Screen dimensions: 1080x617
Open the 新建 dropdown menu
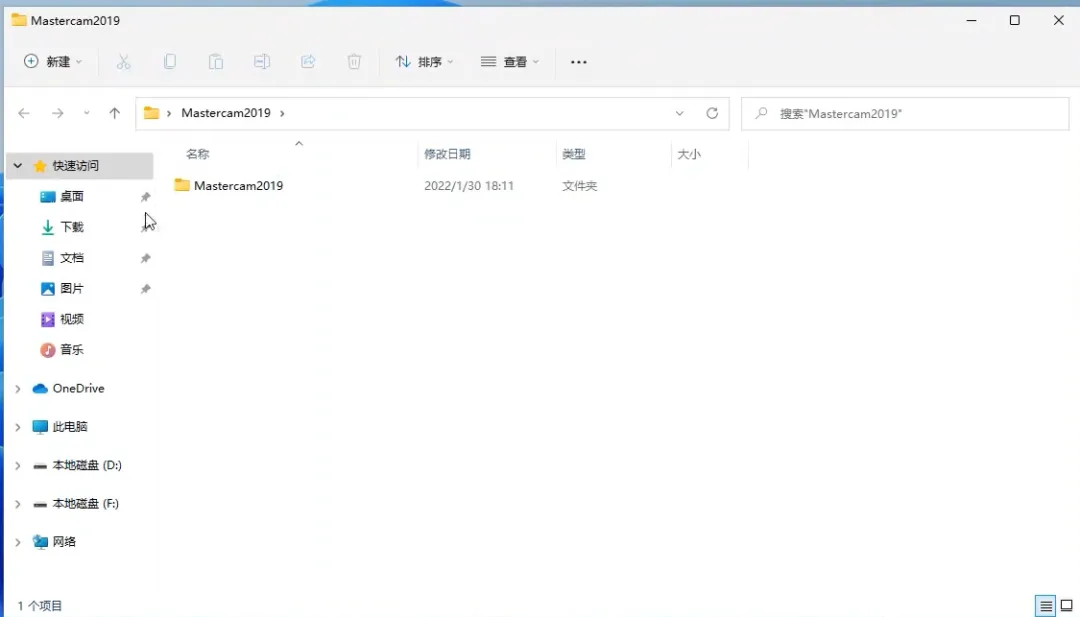point(53,62)
